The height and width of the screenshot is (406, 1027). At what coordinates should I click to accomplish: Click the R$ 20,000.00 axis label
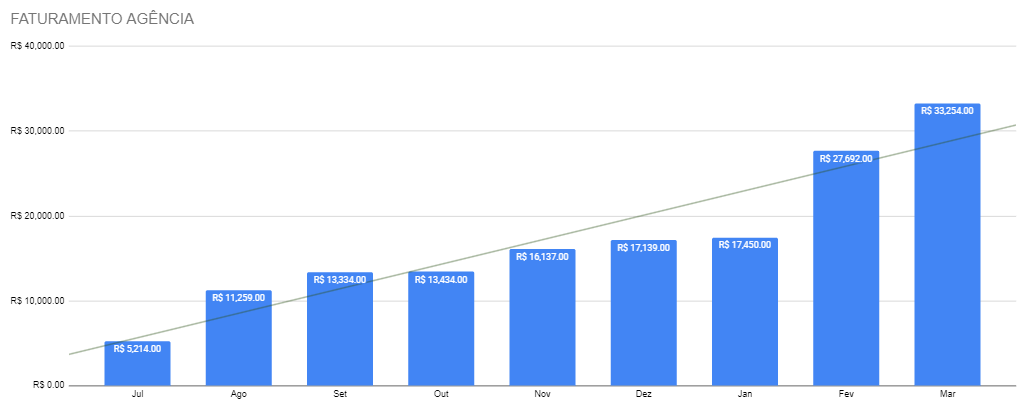click(x=37, y=216)
